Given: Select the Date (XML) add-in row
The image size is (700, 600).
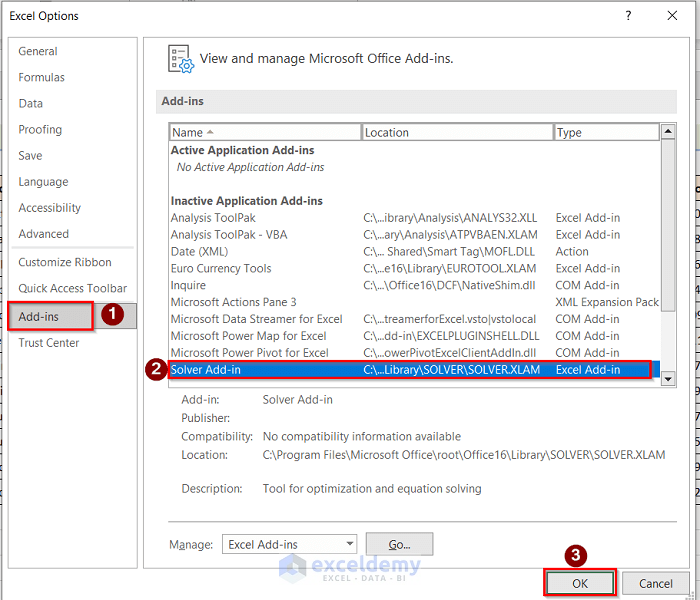Looking at the screenshot, I should coord(414,252).
